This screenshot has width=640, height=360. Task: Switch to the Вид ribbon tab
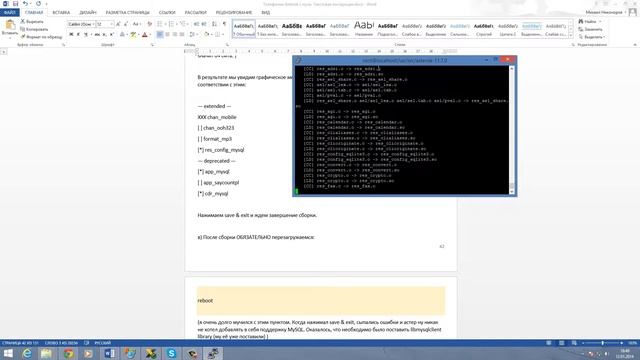(265, 13)
